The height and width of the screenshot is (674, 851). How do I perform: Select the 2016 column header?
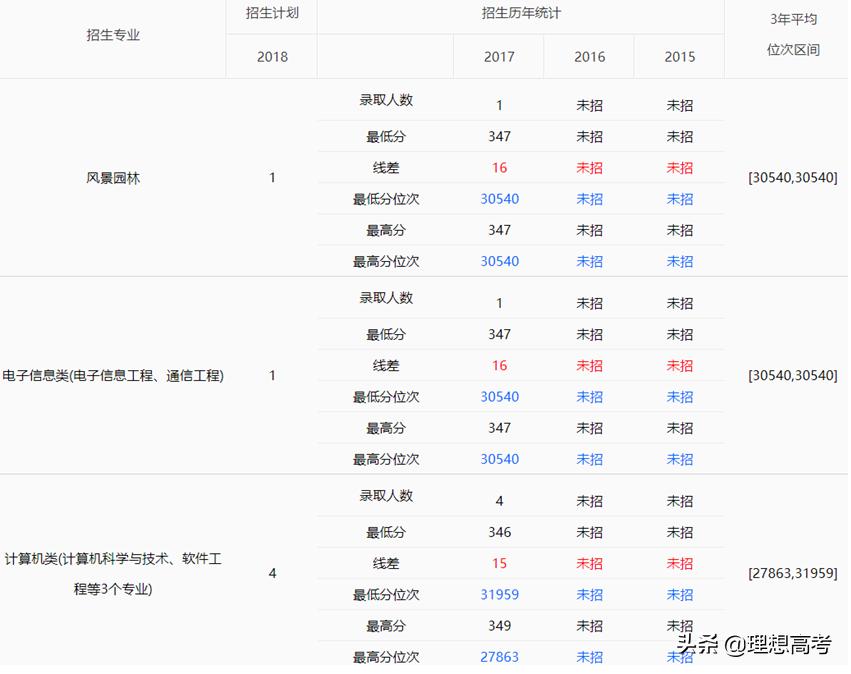(588, 57)
